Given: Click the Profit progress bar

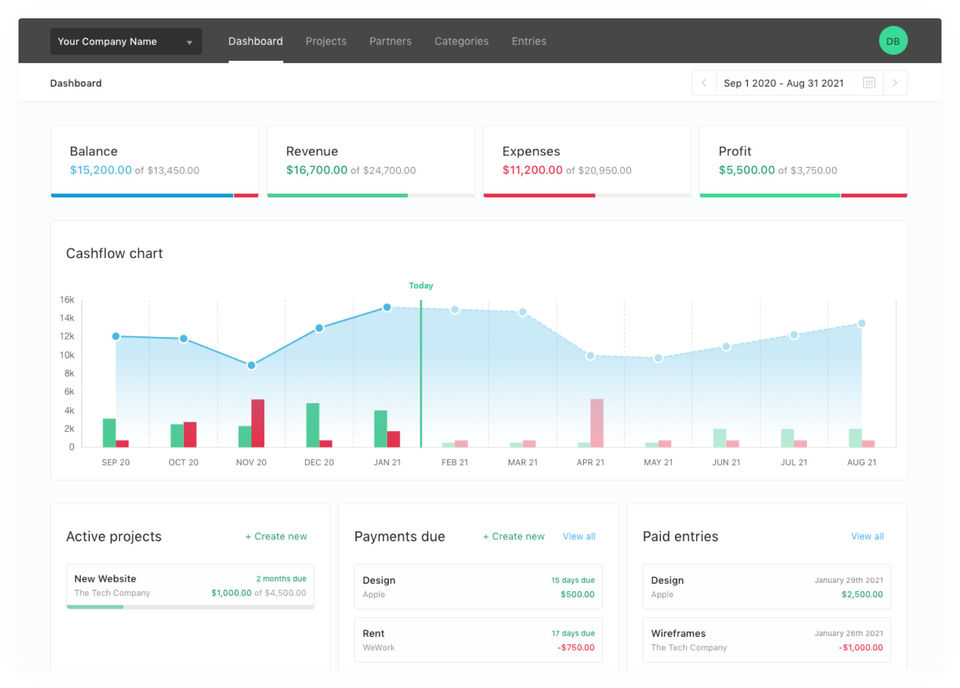Looking at the screenshot, I should (803, 195).
